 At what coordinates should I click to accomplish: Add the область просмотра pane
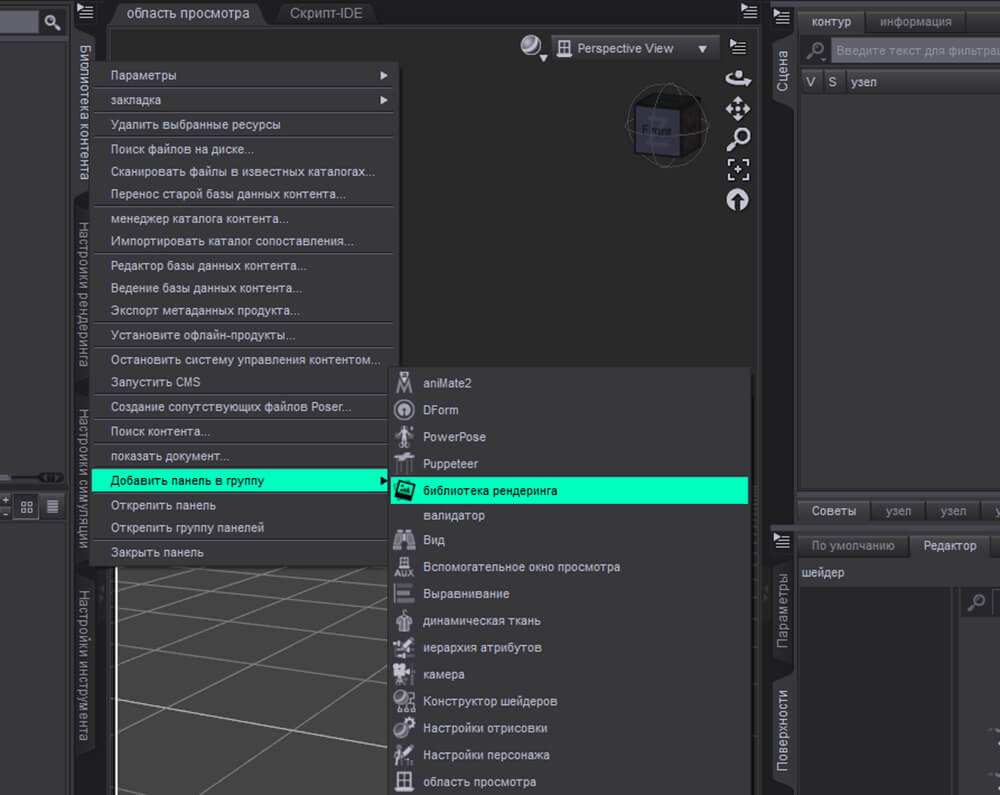(x=569, y=781)
